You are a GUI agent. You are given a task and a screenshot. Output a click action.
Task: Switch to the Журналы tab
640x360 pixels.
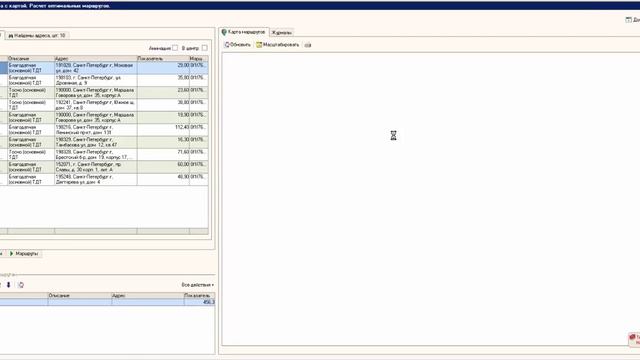tap(282, 32)
